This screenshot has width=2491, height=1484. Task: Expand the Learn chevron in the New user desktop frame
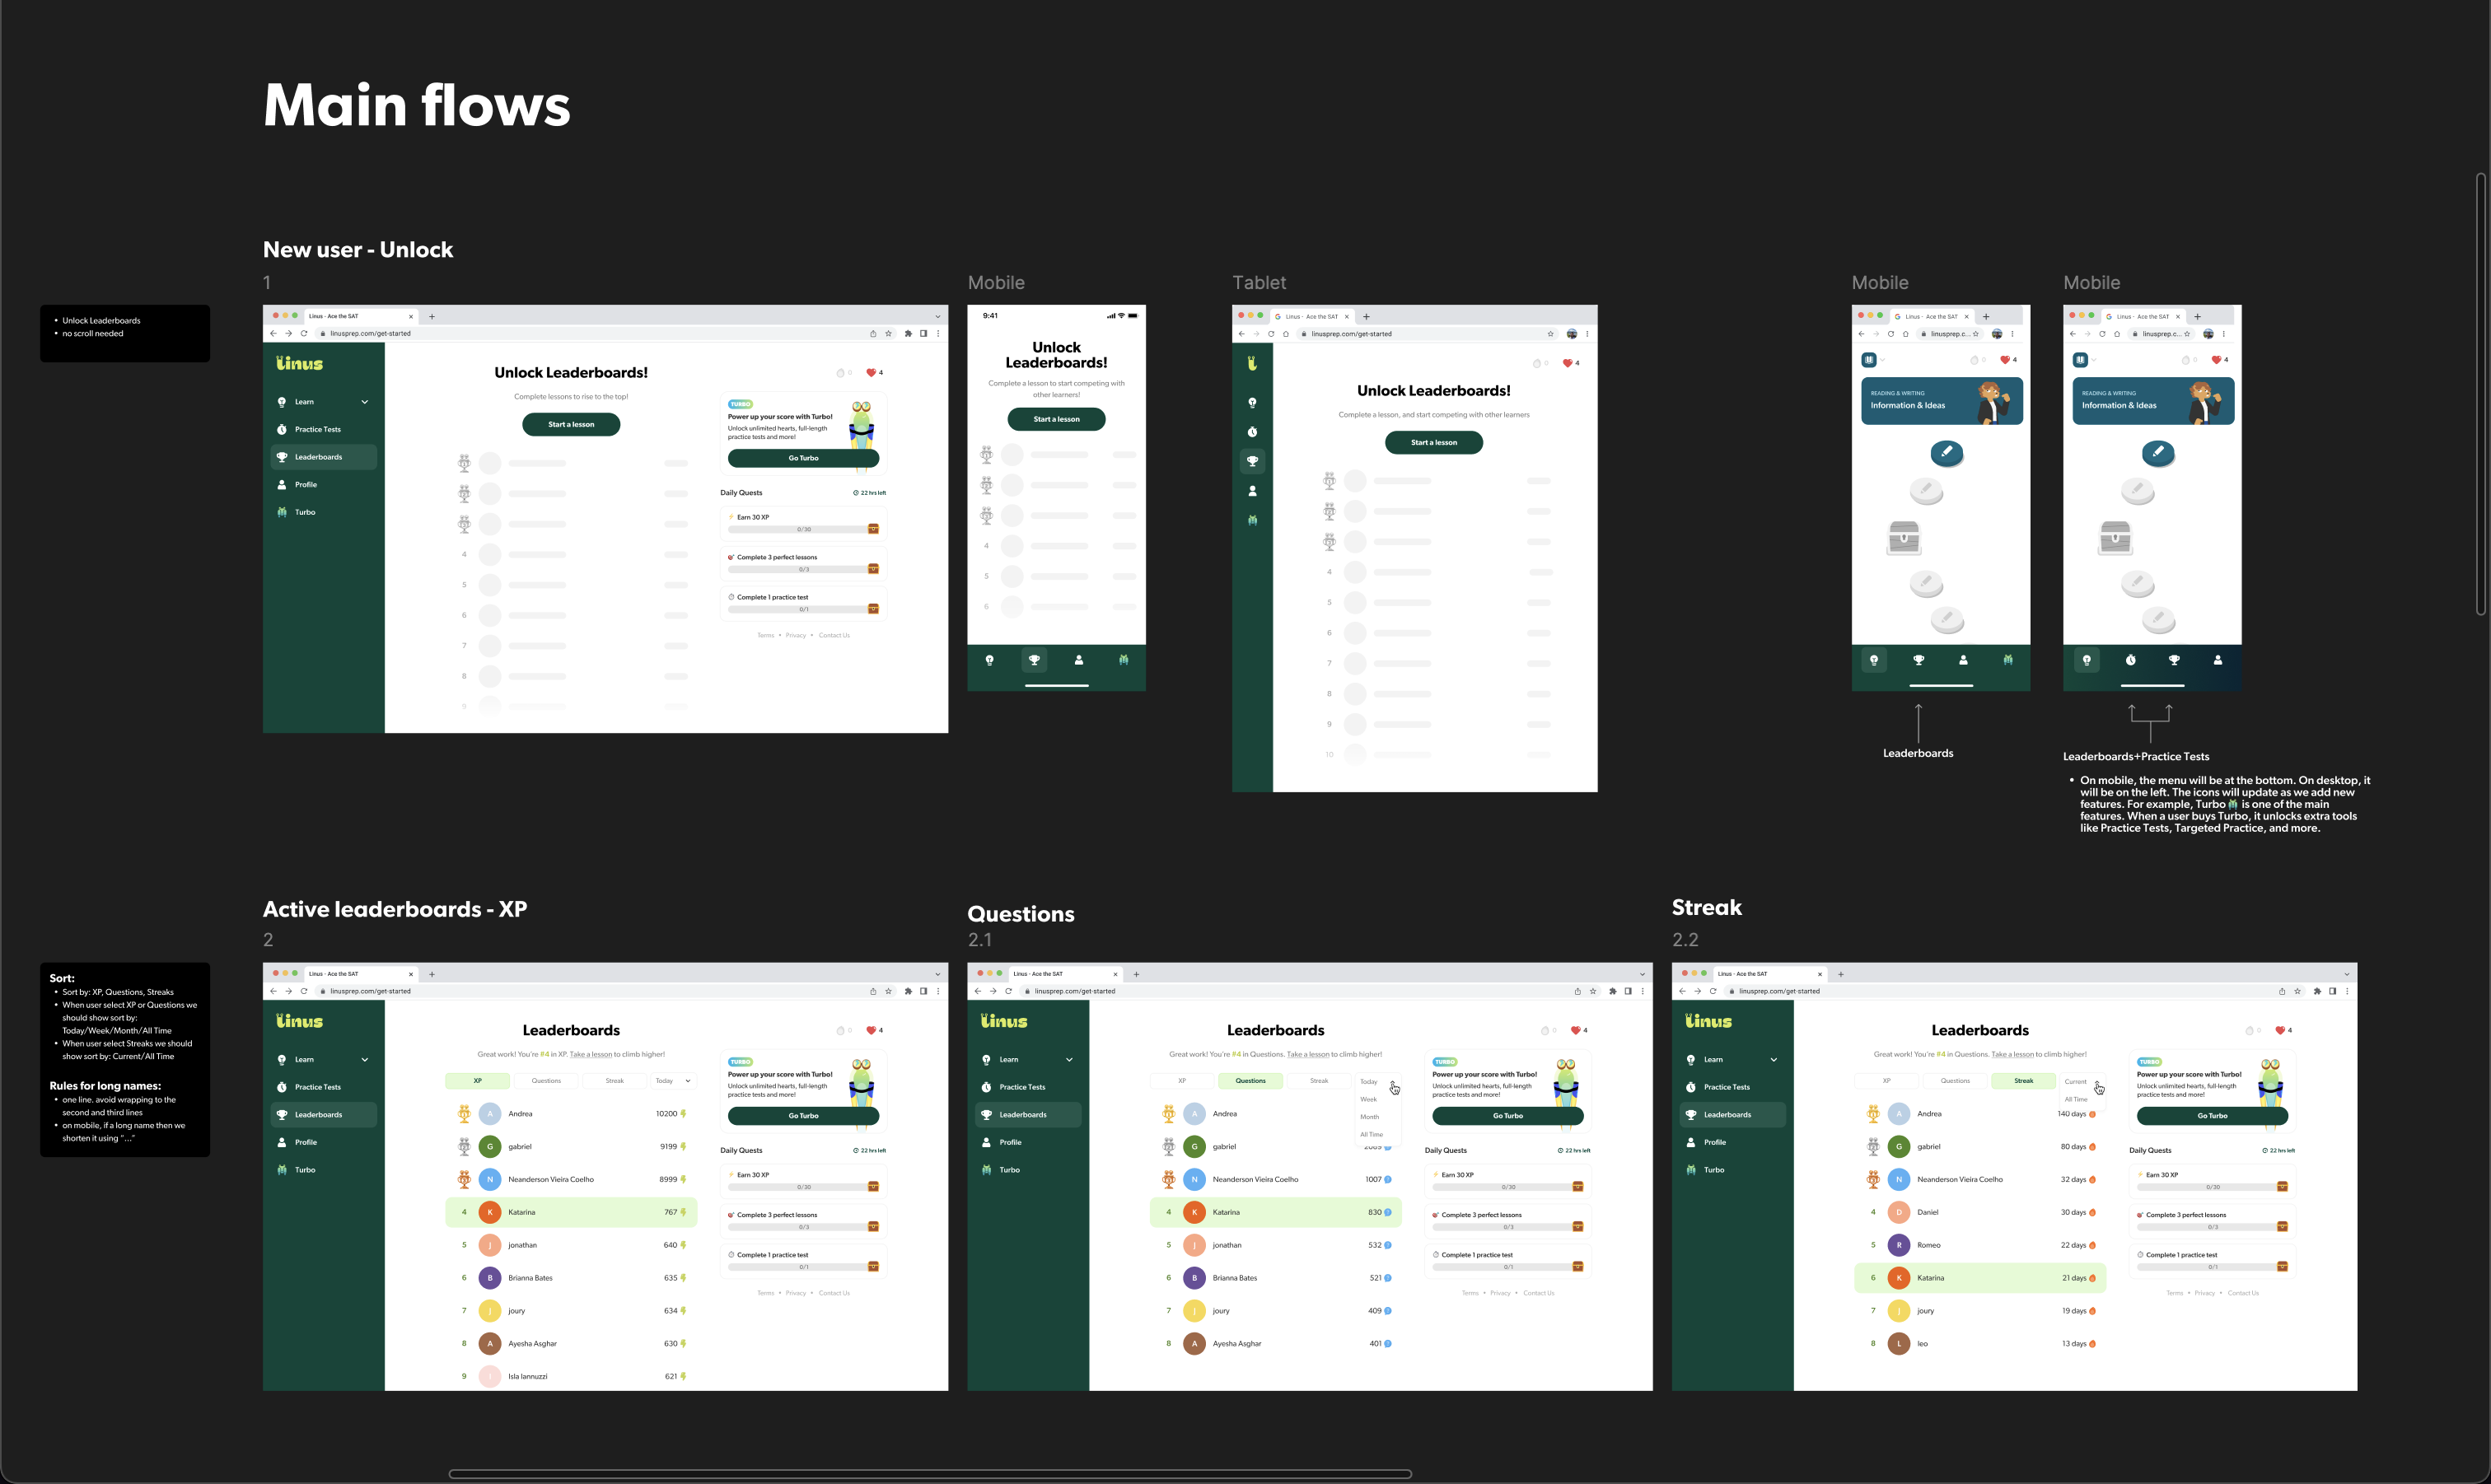365,402
